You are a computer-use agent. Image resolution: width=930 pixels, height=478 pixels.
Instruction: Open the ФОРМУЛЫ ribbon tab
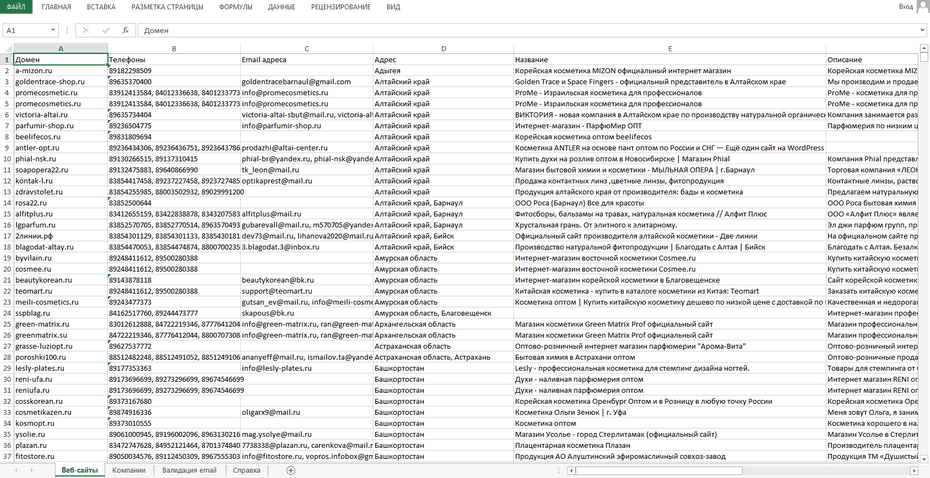(235, 7)
